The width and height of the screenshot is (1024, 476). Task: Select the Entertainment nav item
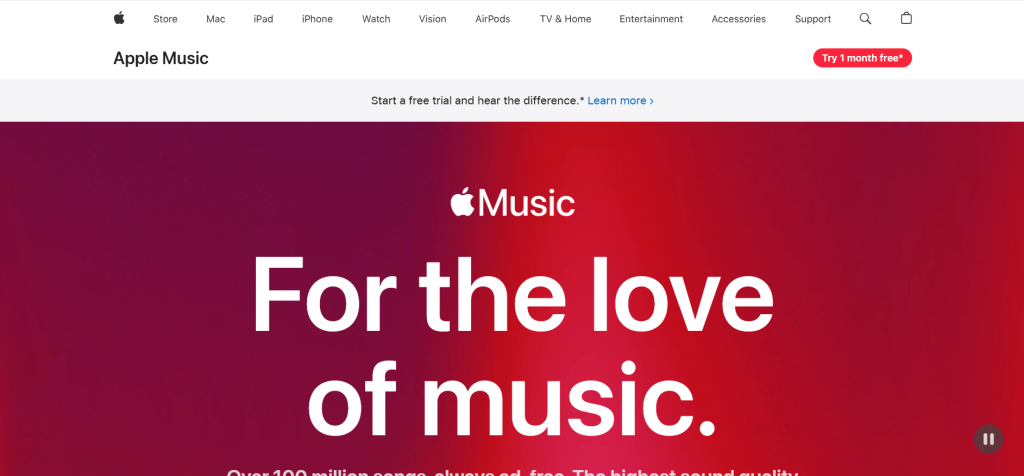click(651, 19)
